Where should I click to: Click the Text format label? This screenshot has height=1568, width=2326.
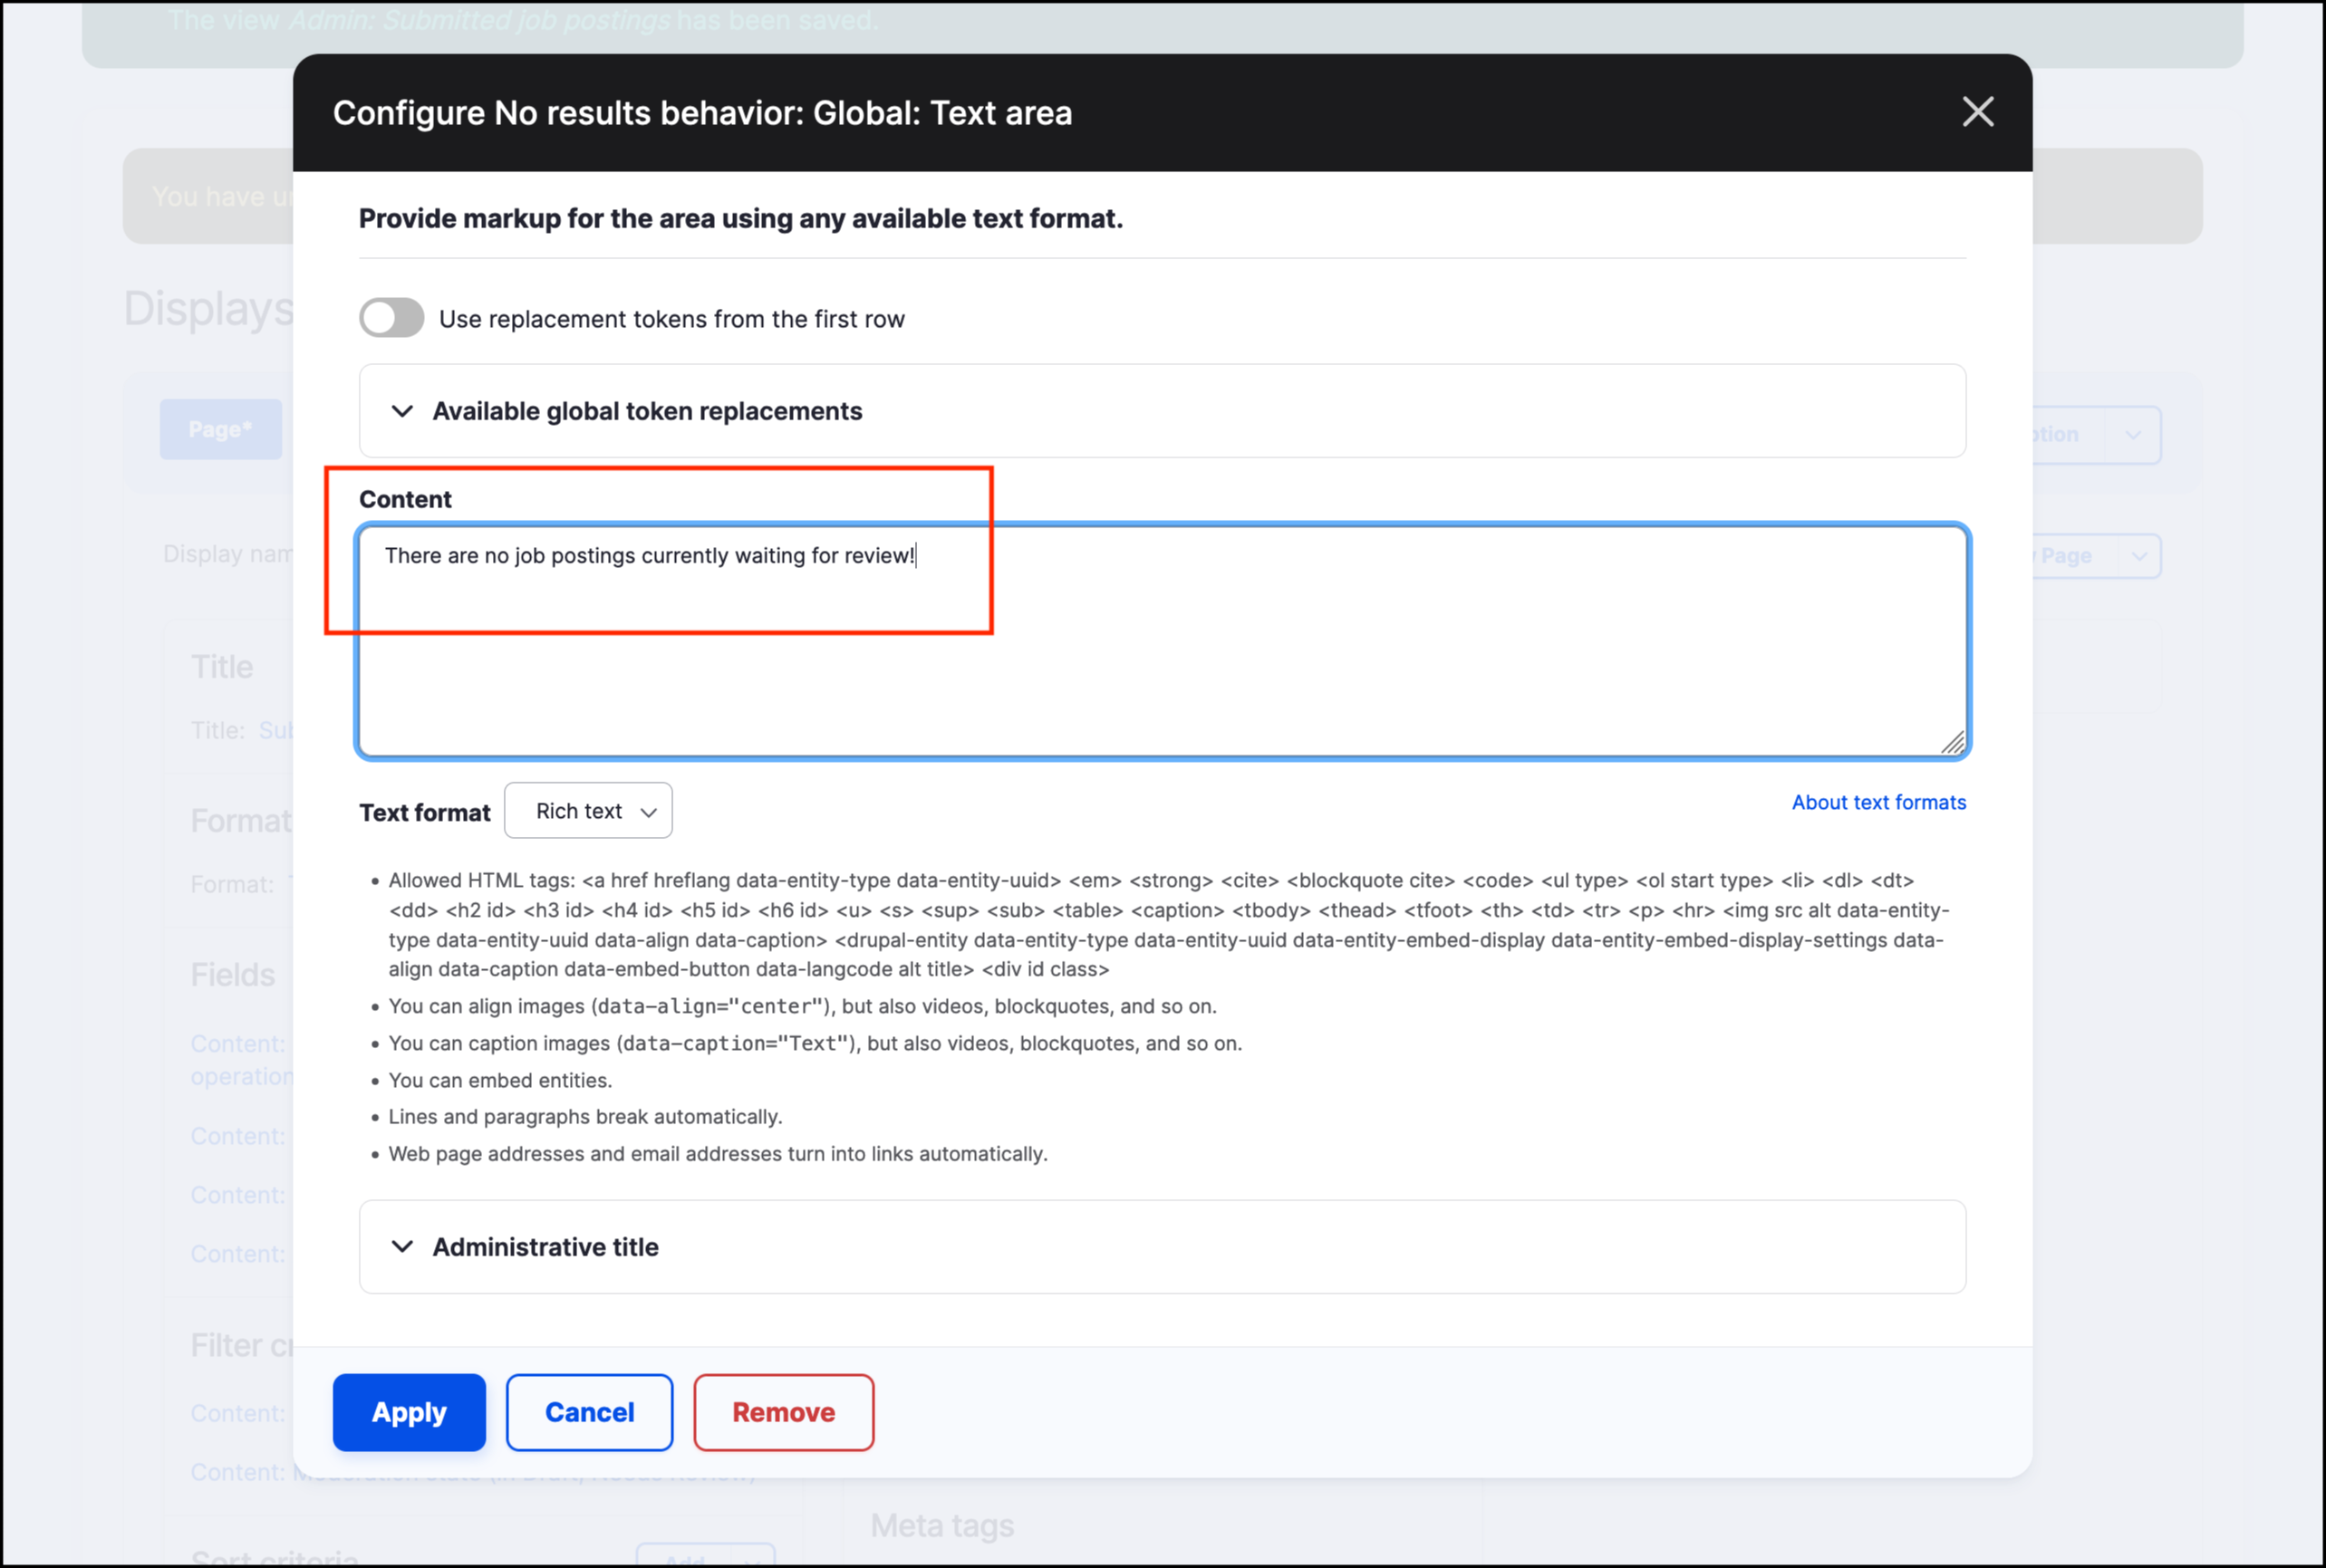[425, 813]
